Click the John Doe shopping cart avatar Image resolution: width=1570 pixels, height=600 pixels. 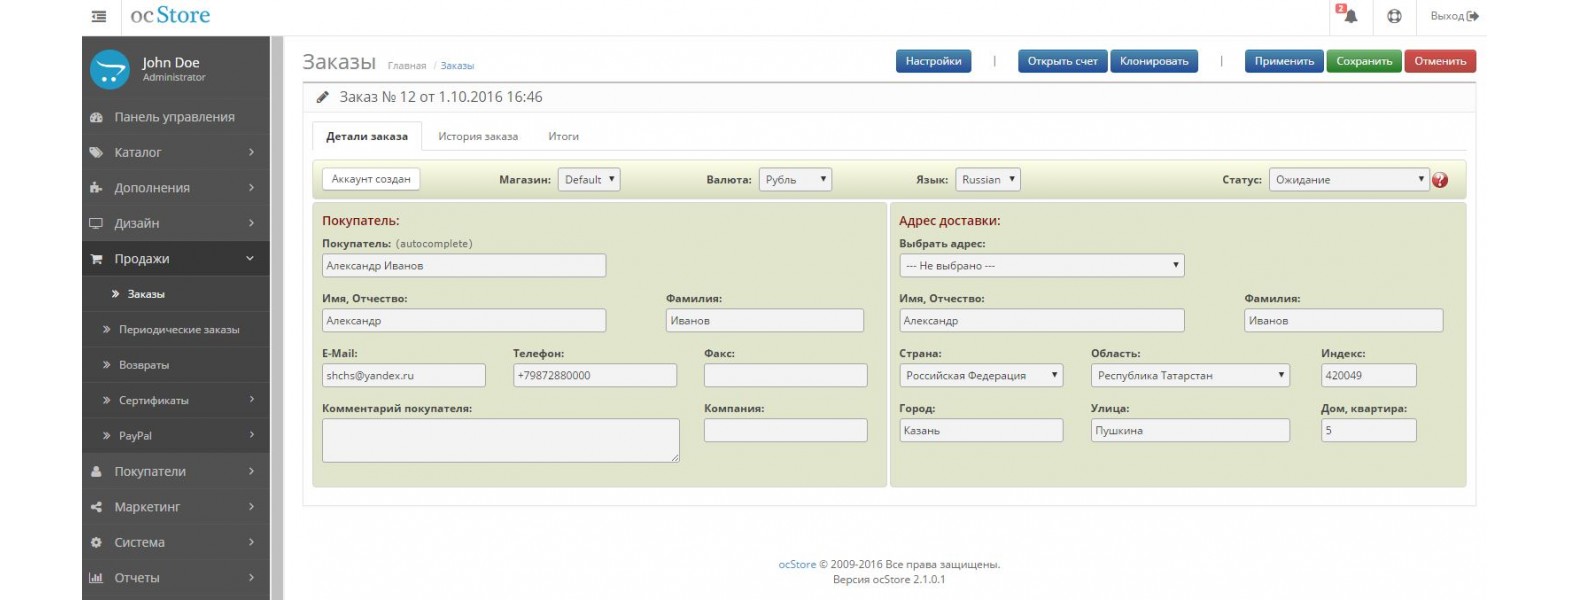coord(110,69)
